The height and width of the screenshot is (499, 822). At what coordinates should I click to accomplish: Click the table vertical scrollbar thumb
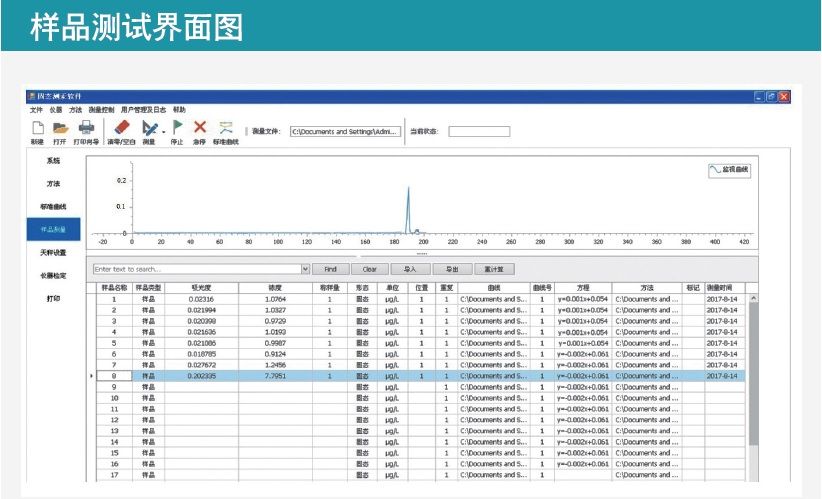point(753,374)
